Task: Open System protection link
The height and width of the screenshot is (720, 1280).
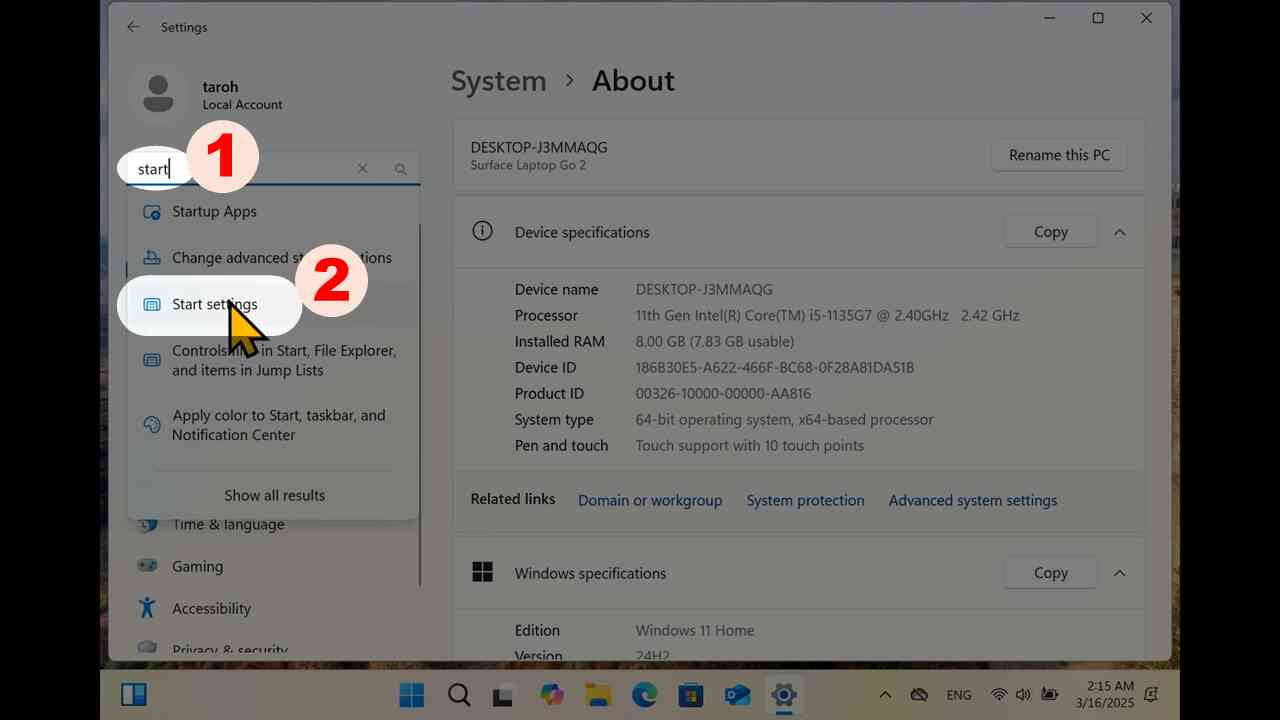Action: point(805,500)
